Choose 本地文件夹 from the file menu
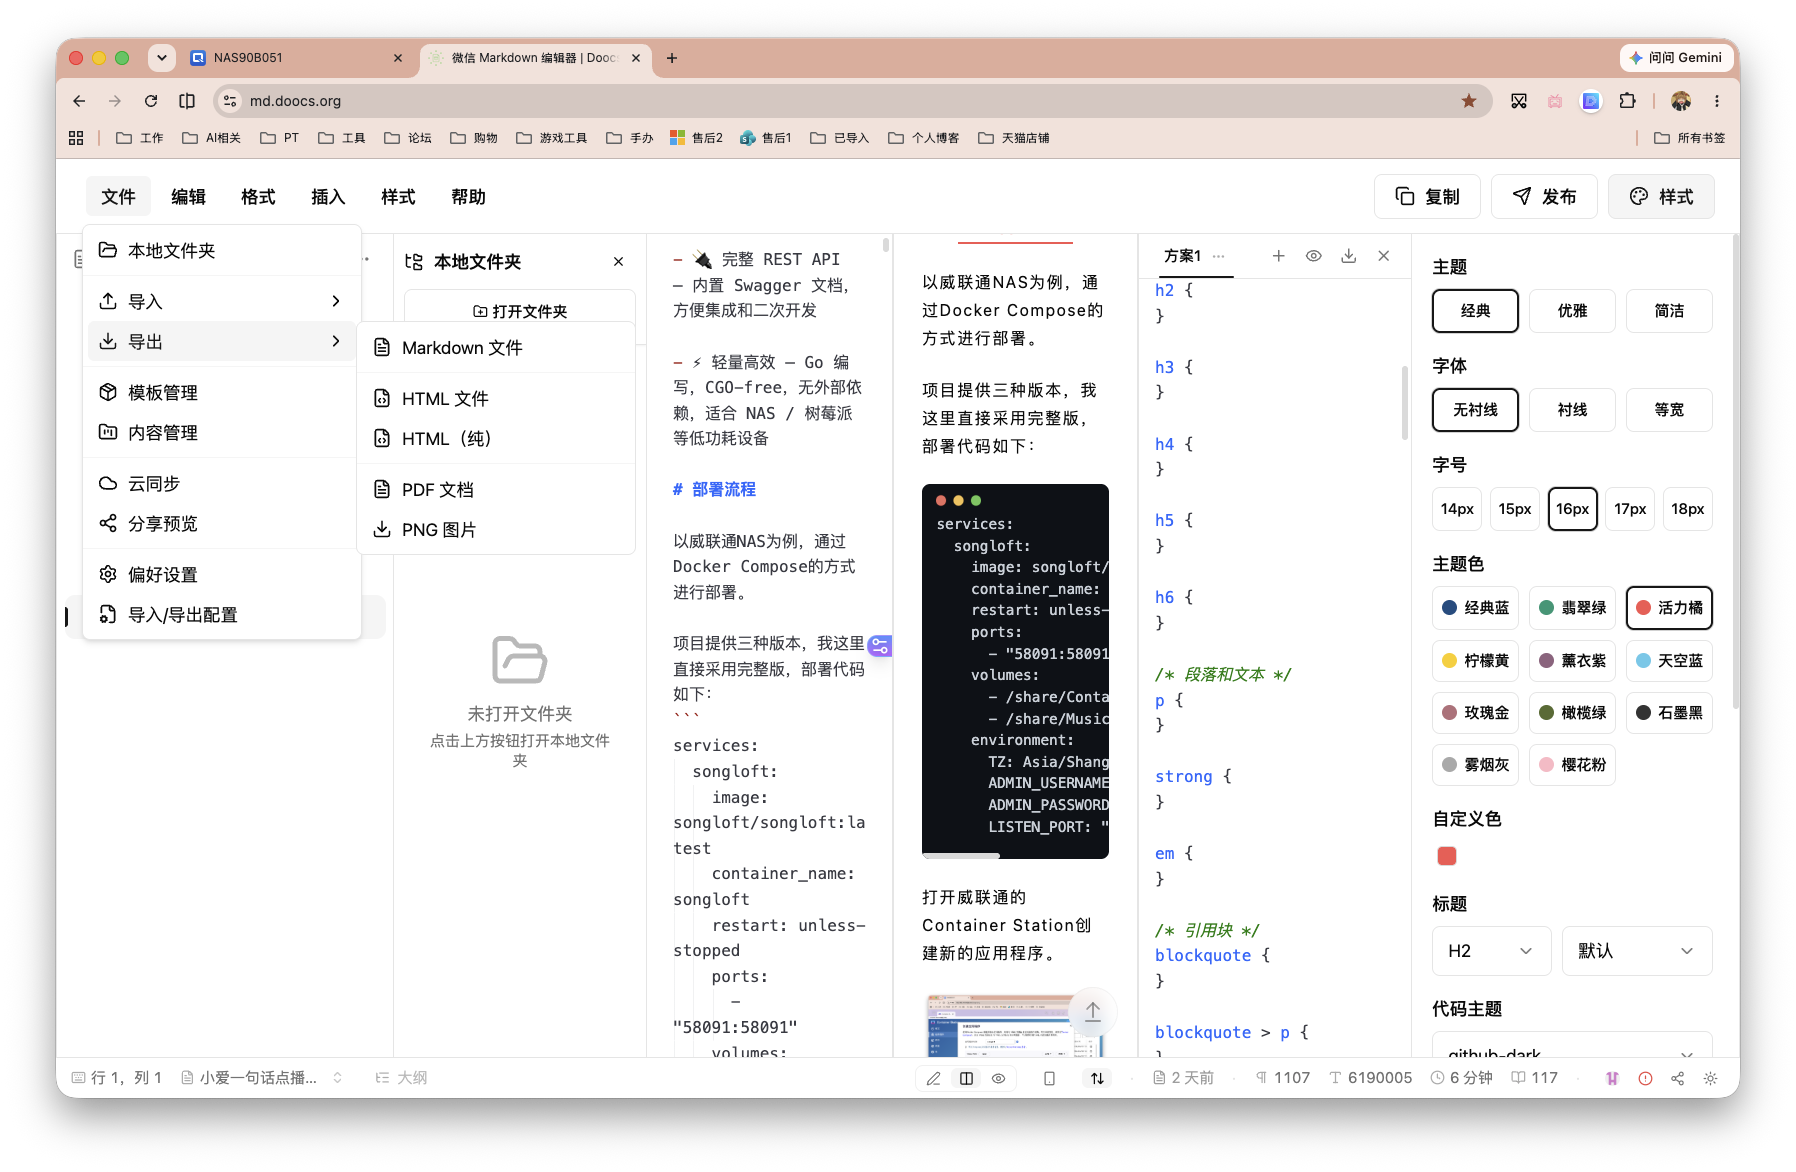 222,250
